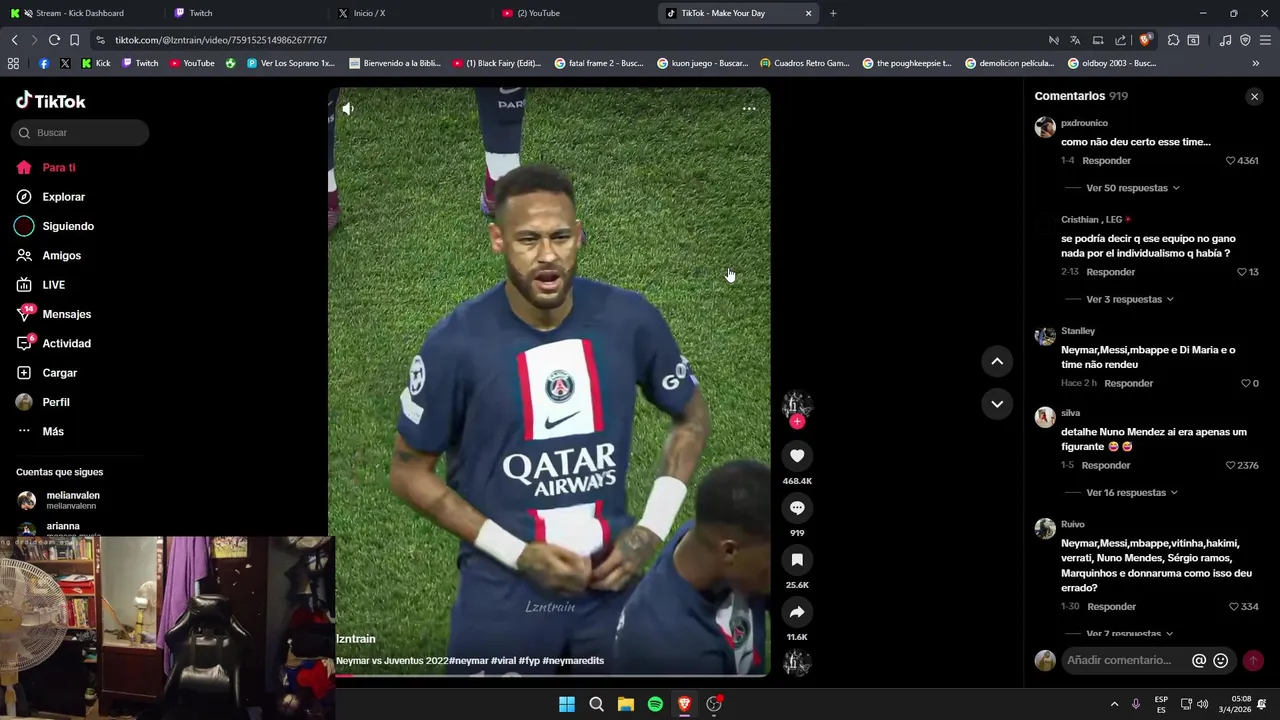Reload the page

point(54,40)
